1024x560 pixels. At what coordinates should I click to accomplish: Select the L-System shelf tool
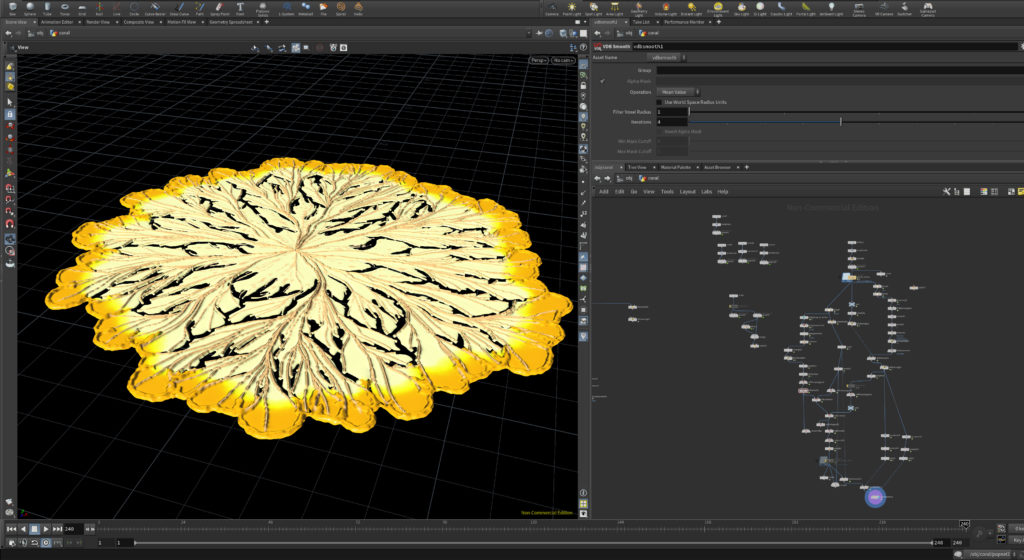pos(286,8)
